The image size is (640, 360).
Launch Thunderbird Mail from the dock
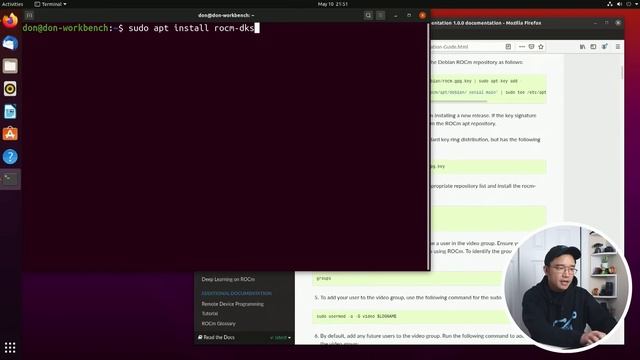point(10,43)
